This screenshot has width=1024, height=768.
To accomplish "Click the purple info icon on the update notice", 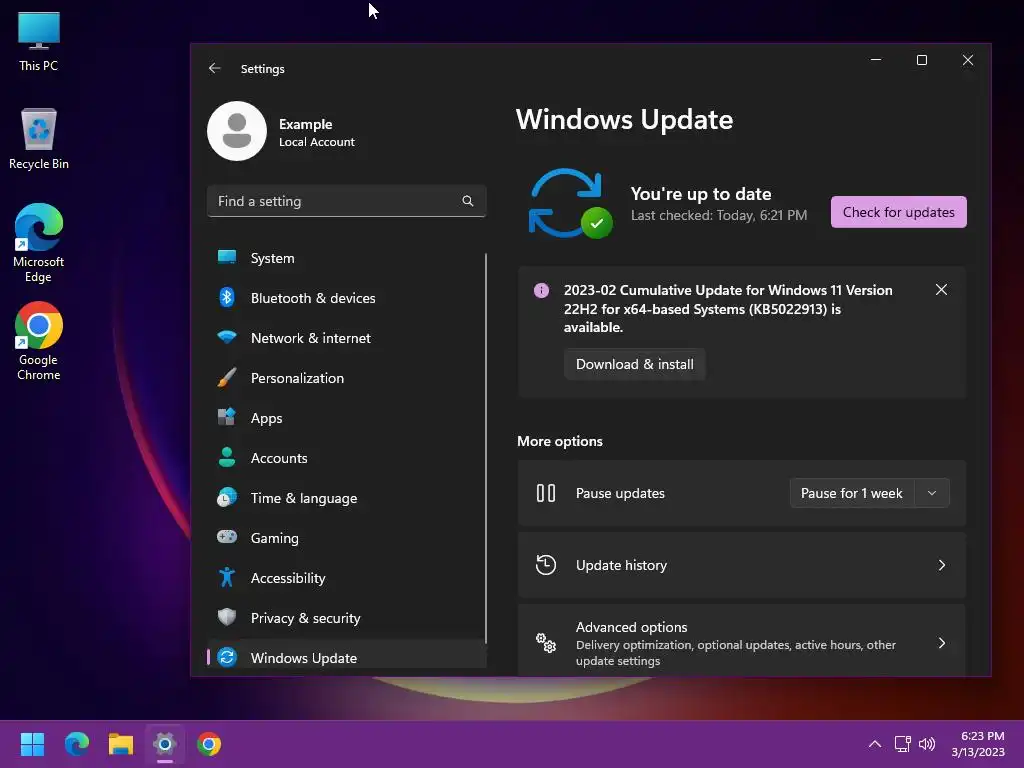I will click(x=541, y=290).
